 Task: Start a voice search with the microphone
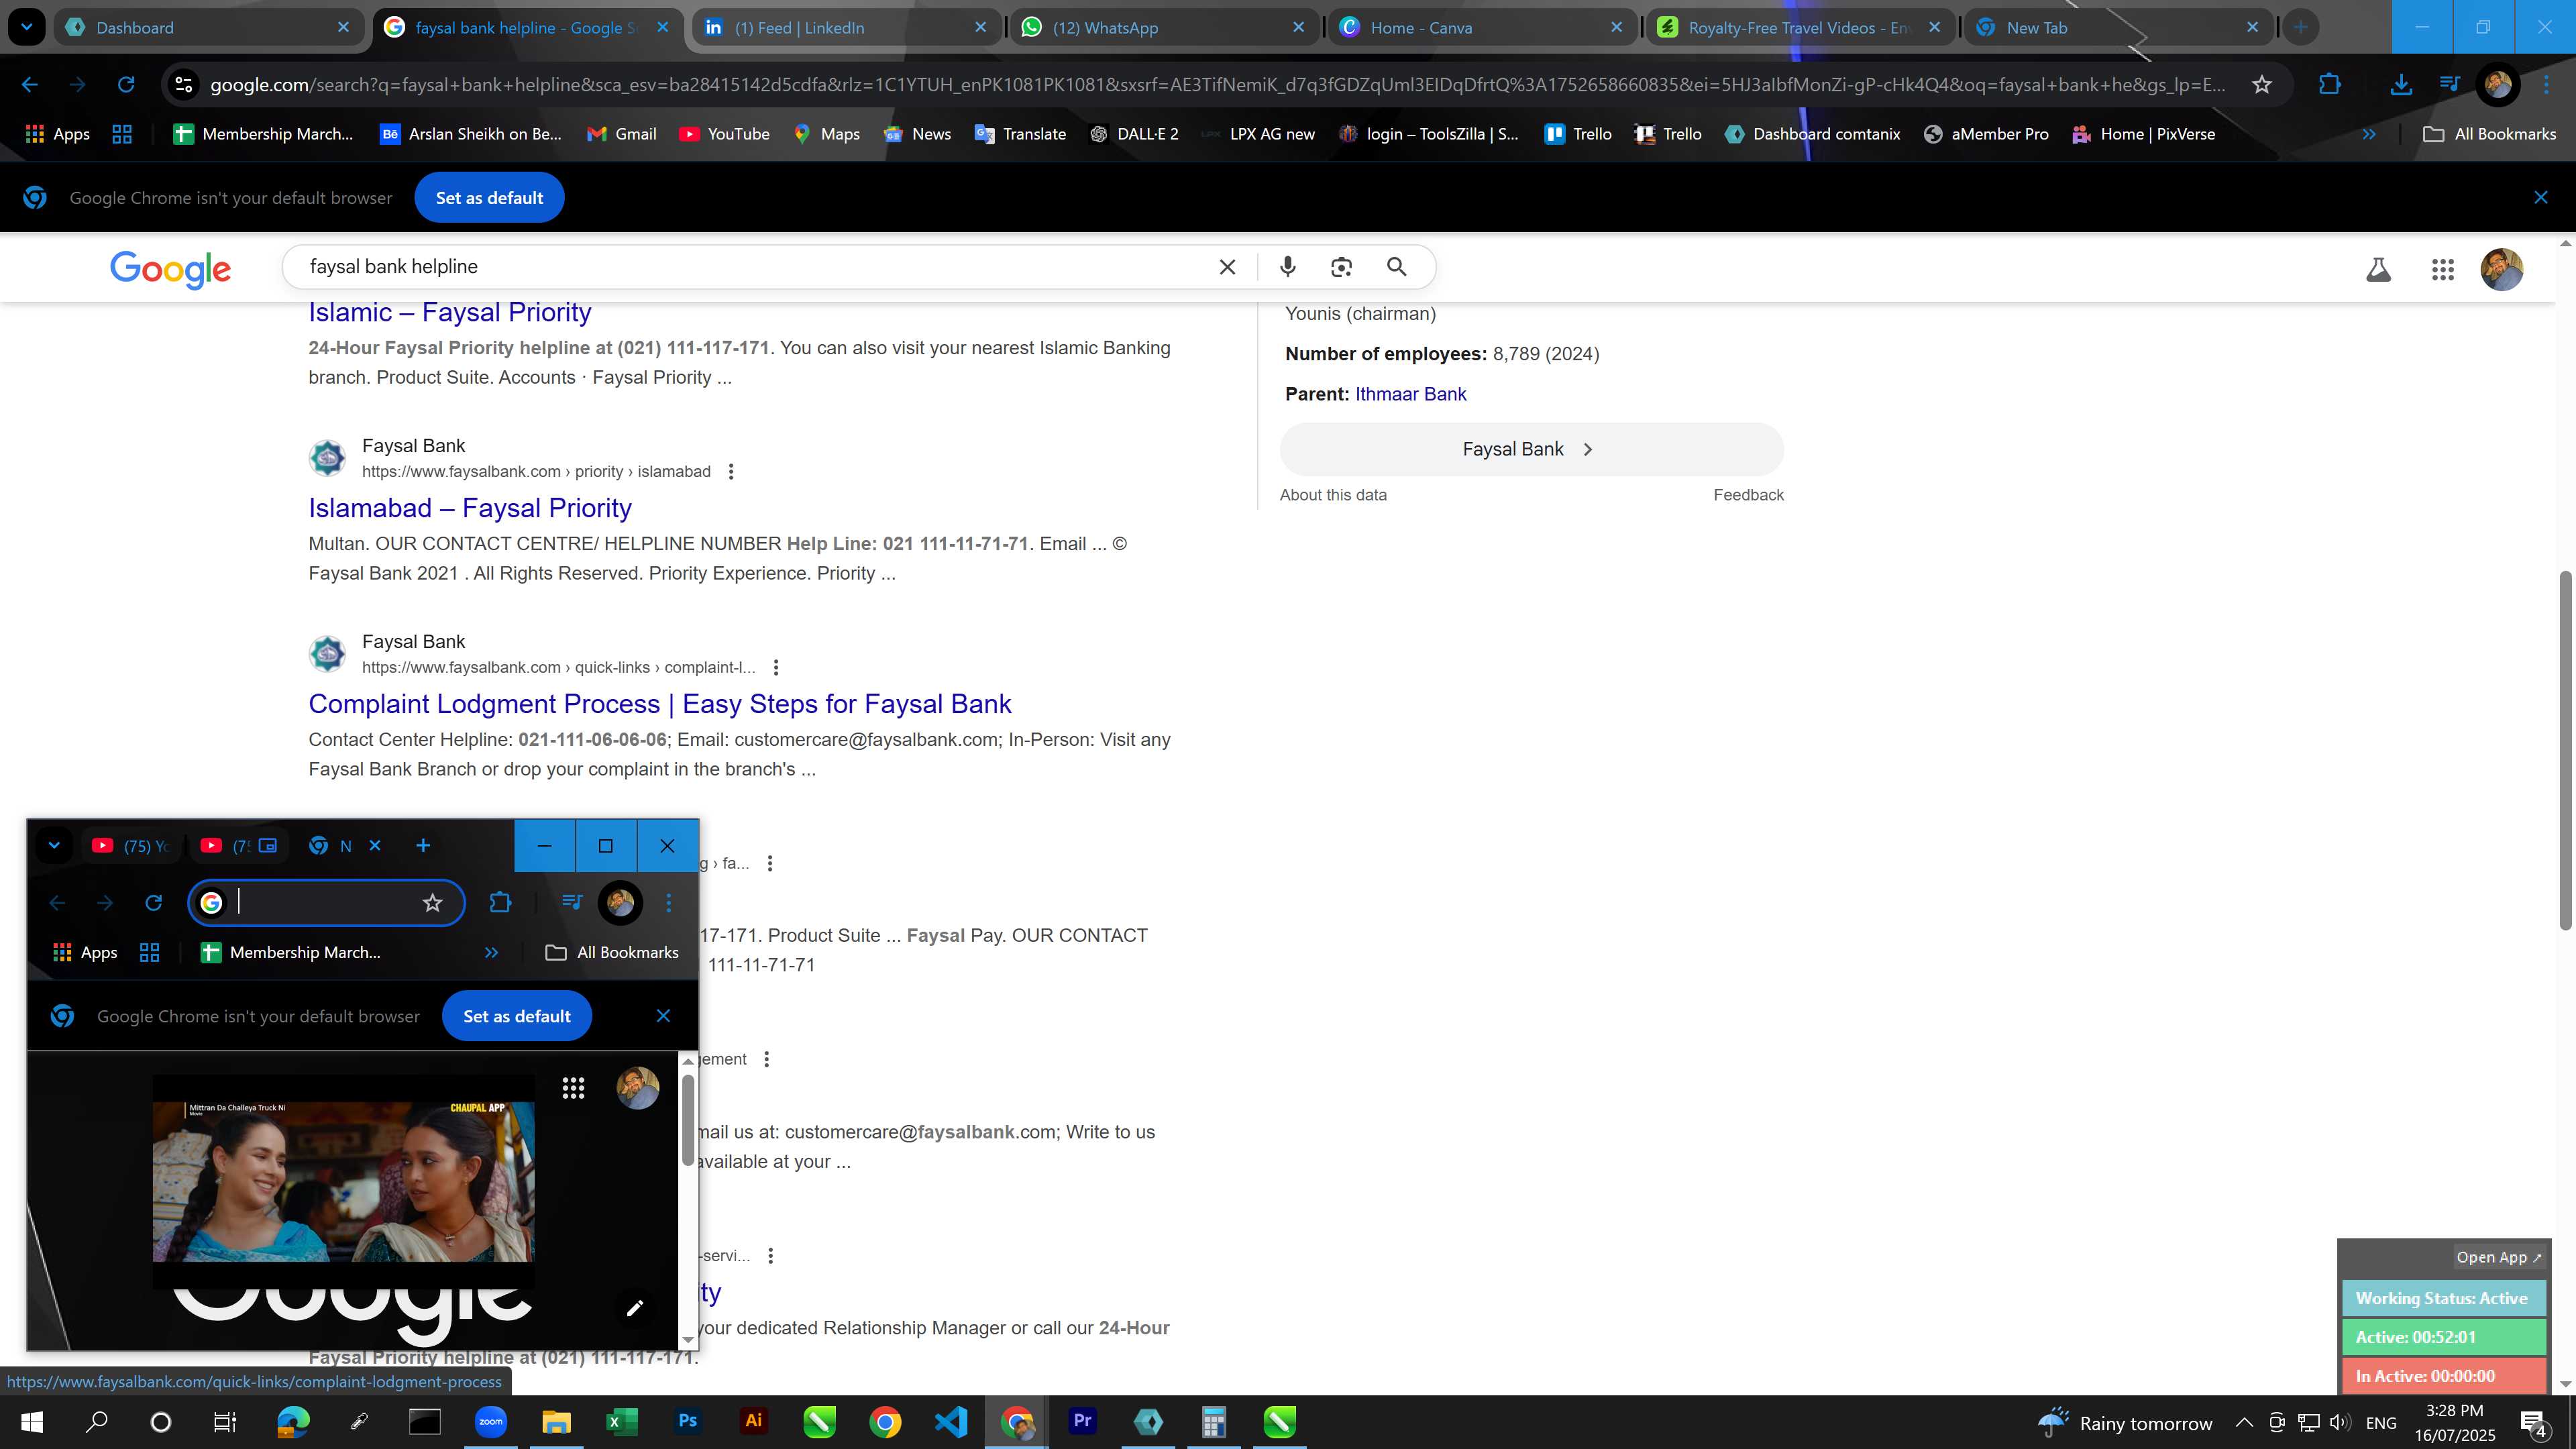pyautogui.click(x=1288, y=267)
